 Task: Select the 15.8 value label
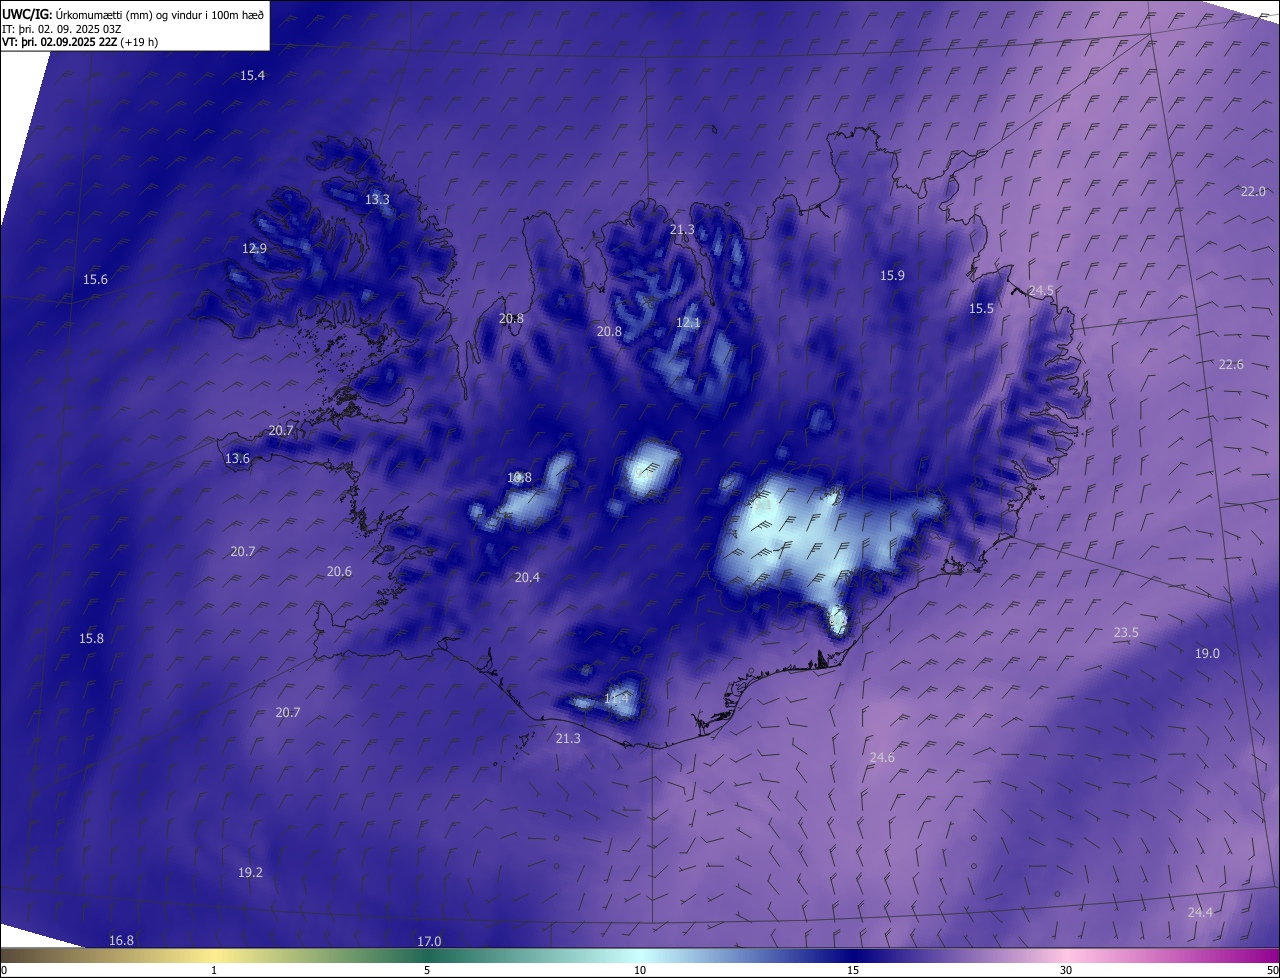(x=91, y=639)
